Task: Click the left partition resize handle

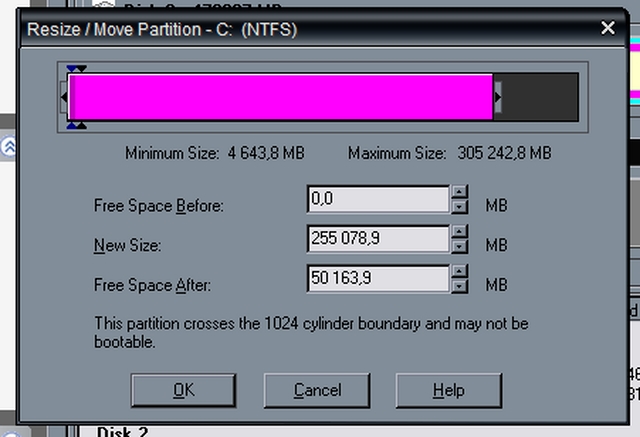Action: (x=64, y=97)
